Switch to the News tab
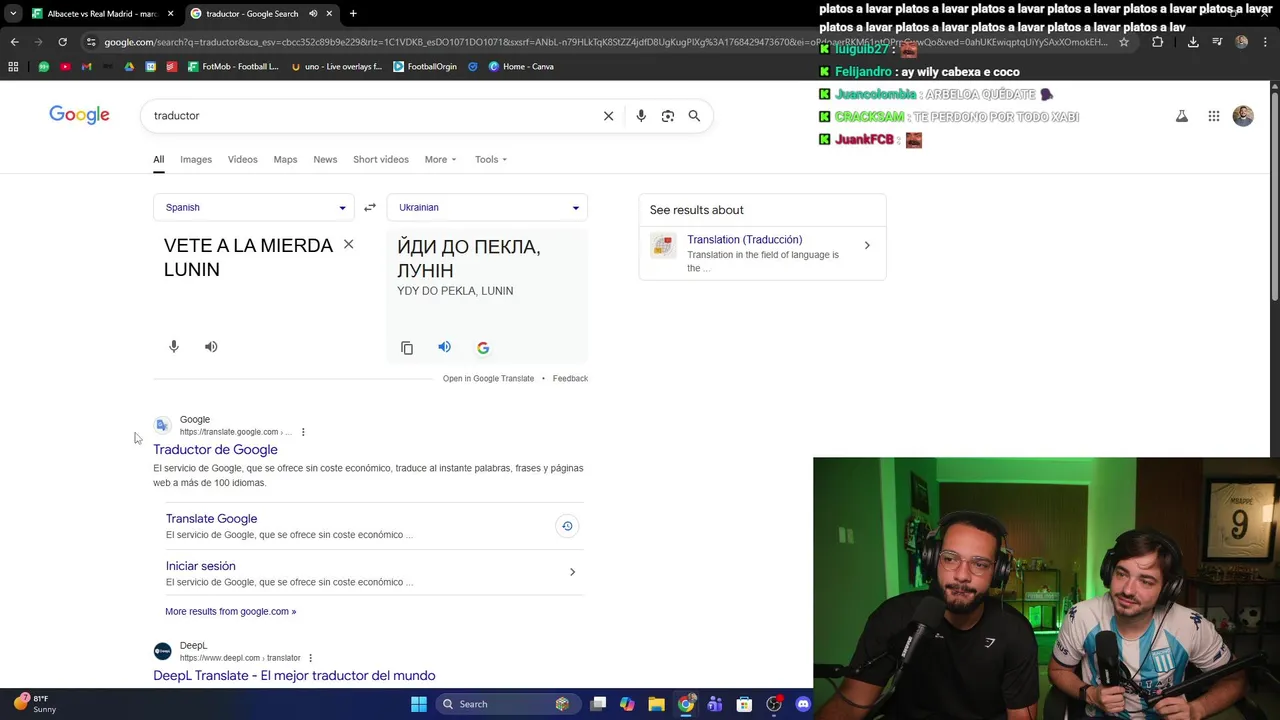This screenshot has height=720, width=1280. (325, 159)
